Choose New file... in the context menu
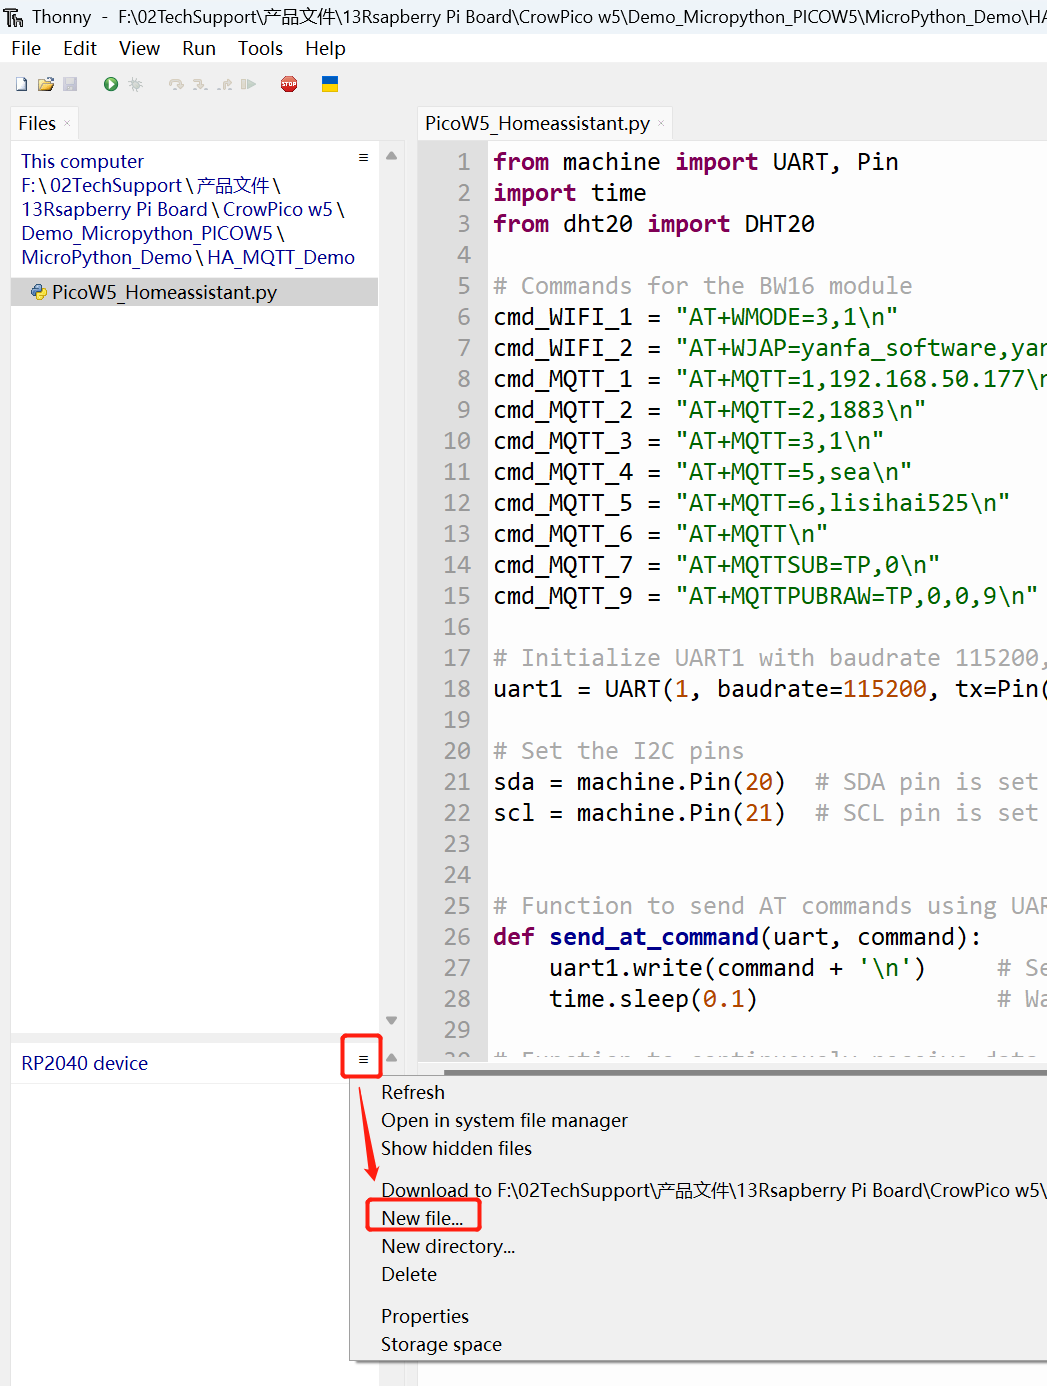The image size is (1047, 1386). 422,1218
